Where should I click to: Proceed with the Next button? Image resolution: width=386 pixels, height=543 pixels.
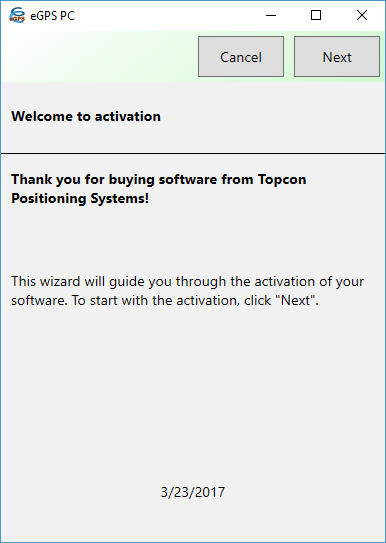click(x=337, y=57)
